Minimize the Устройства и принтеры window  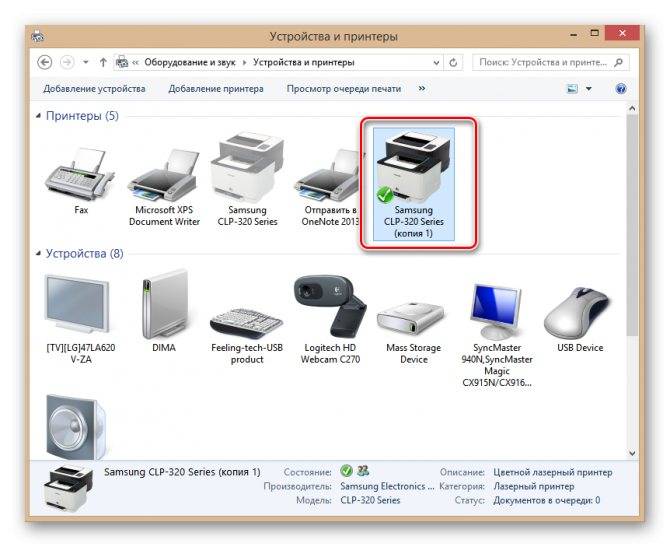574,34
